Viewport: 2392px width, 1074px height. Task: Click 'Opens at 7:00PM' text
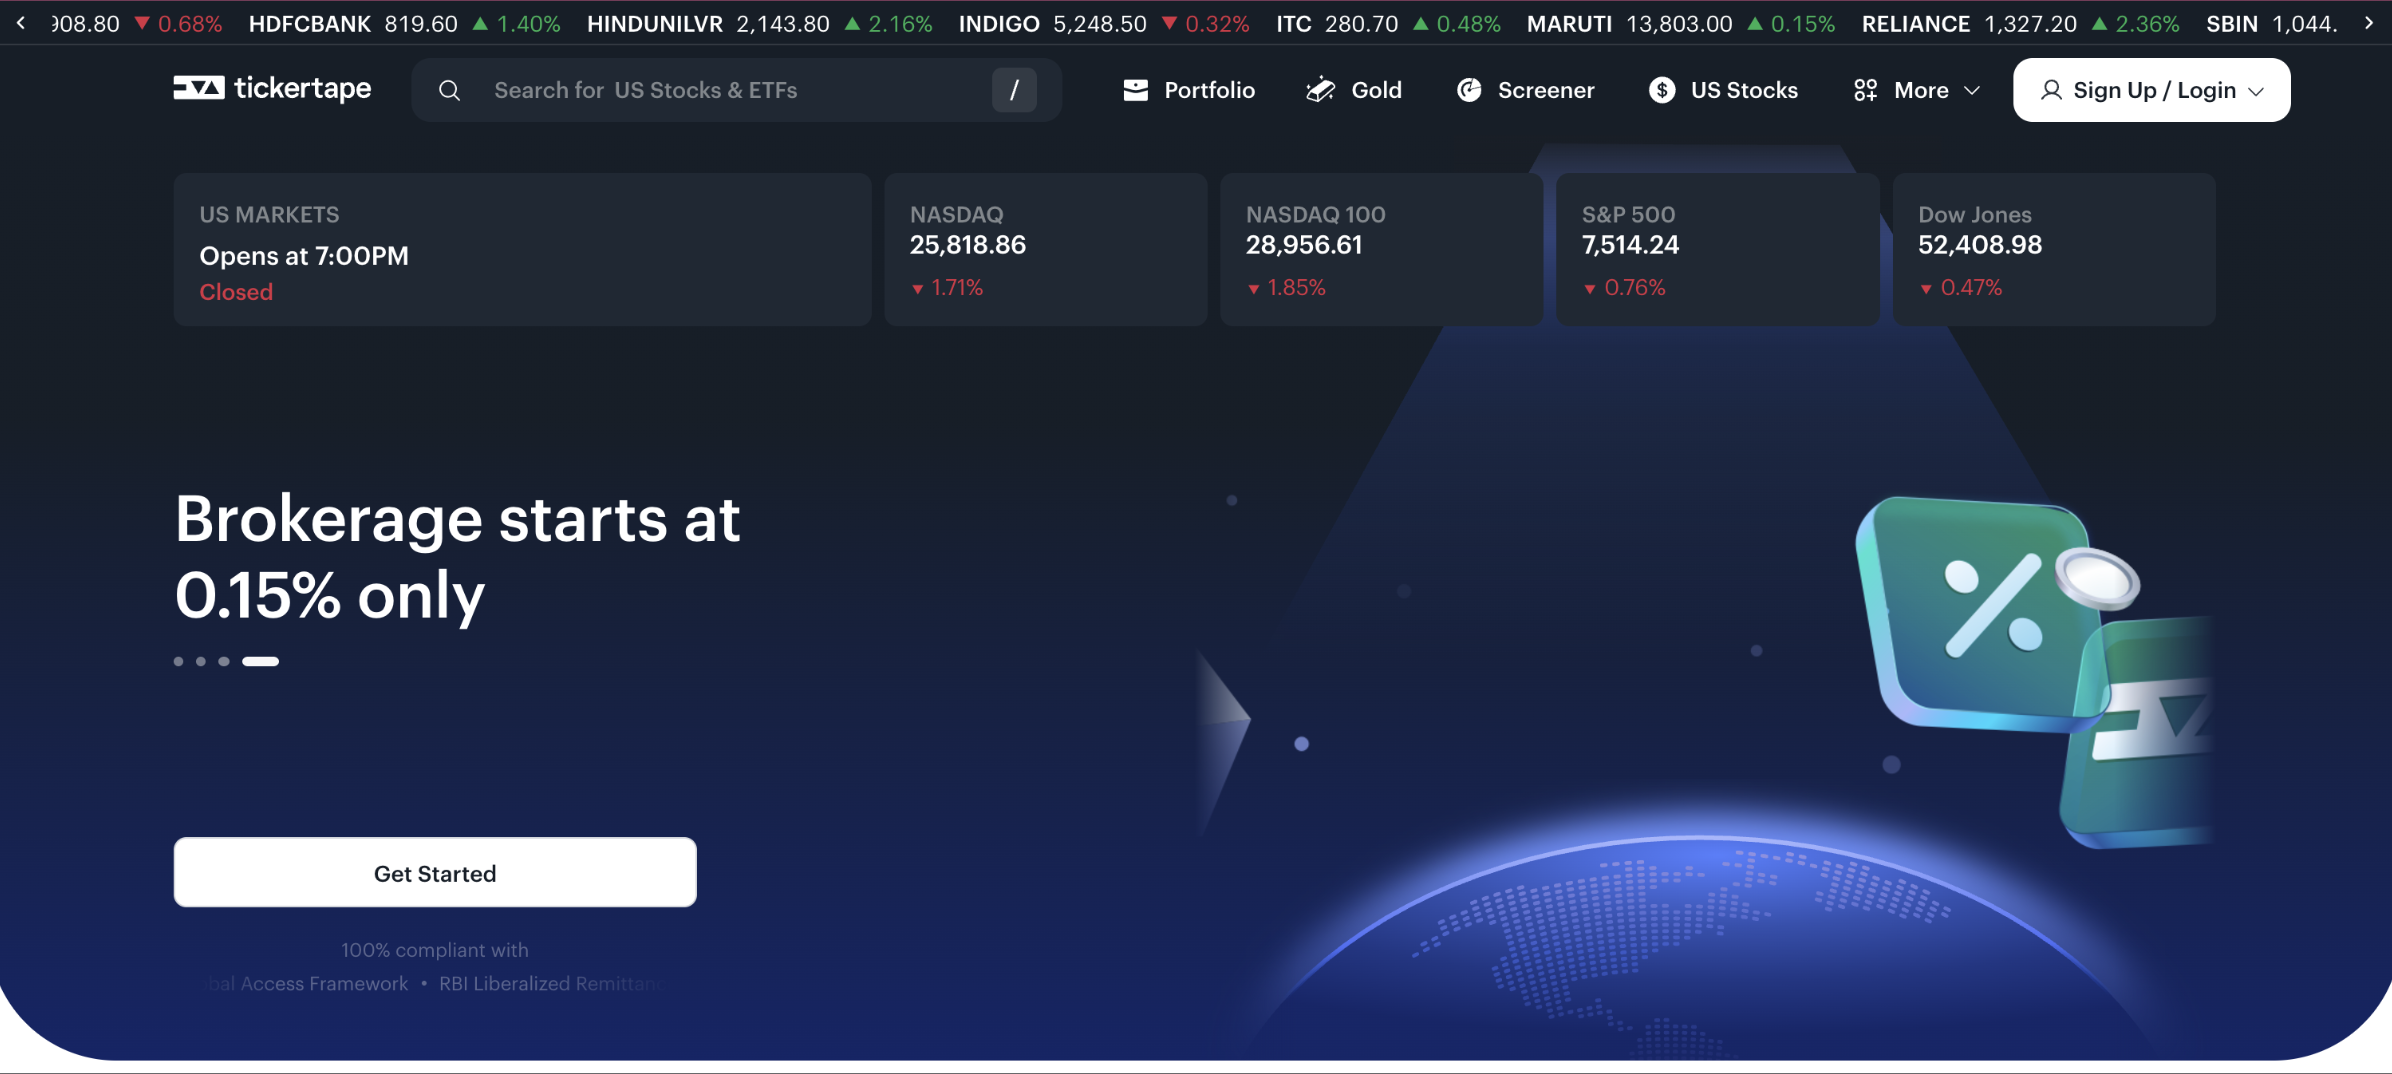coord(304,256)
